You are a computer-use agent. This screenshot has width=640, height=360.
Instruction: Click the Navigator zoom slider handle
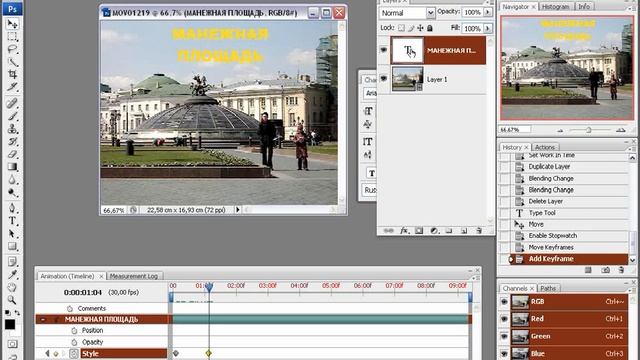589,130
